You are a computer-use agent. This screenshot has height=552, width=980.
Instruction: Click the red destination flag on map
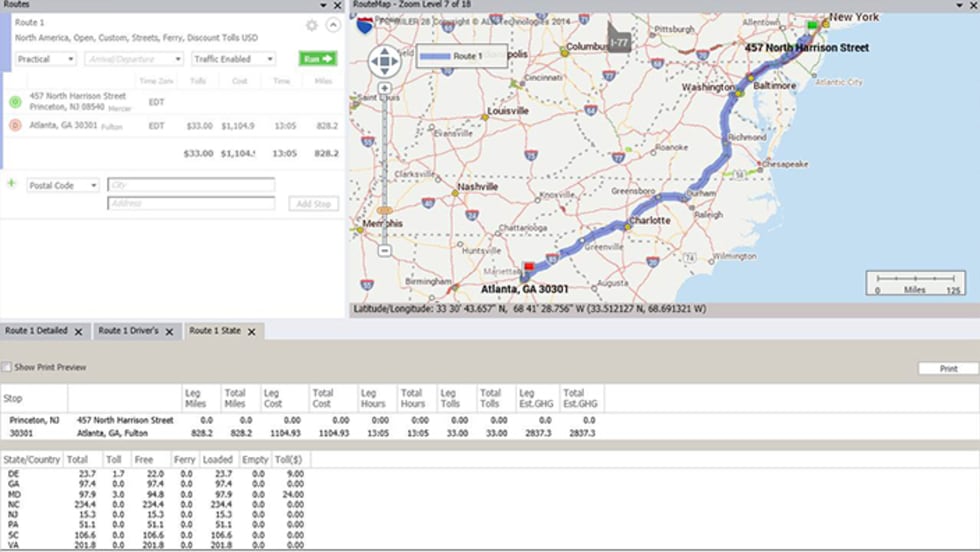[x=530, y=268]
